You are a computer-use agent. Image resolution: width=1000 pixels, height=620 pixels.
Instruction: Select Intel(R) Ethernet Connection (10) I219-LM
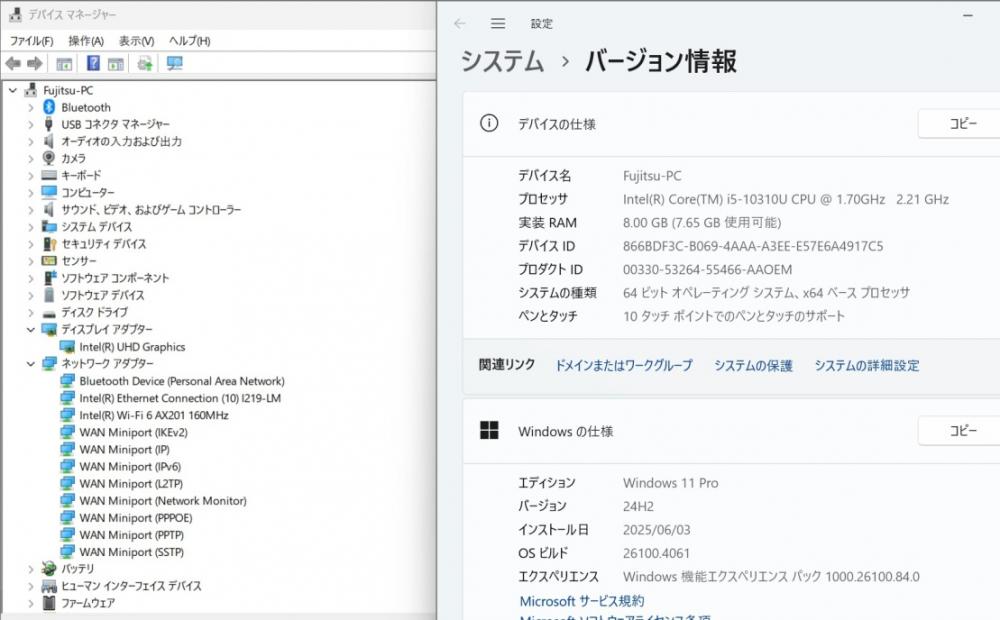180,398
